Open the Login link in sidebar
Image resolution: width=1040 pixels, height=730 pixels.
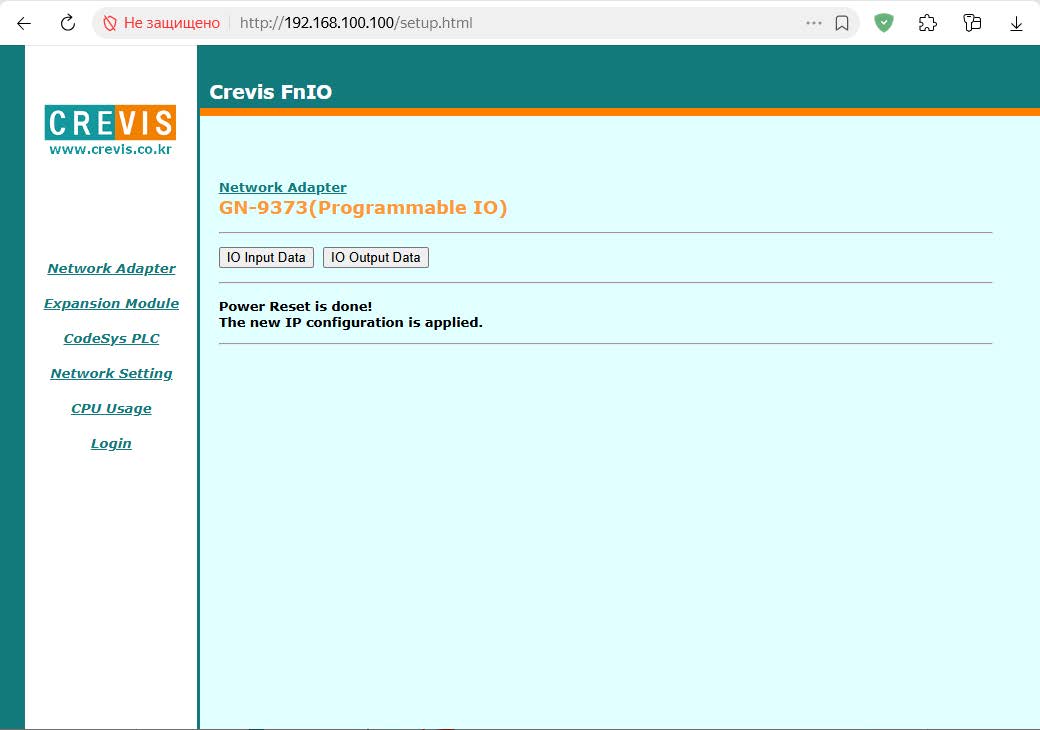(111, 444)
